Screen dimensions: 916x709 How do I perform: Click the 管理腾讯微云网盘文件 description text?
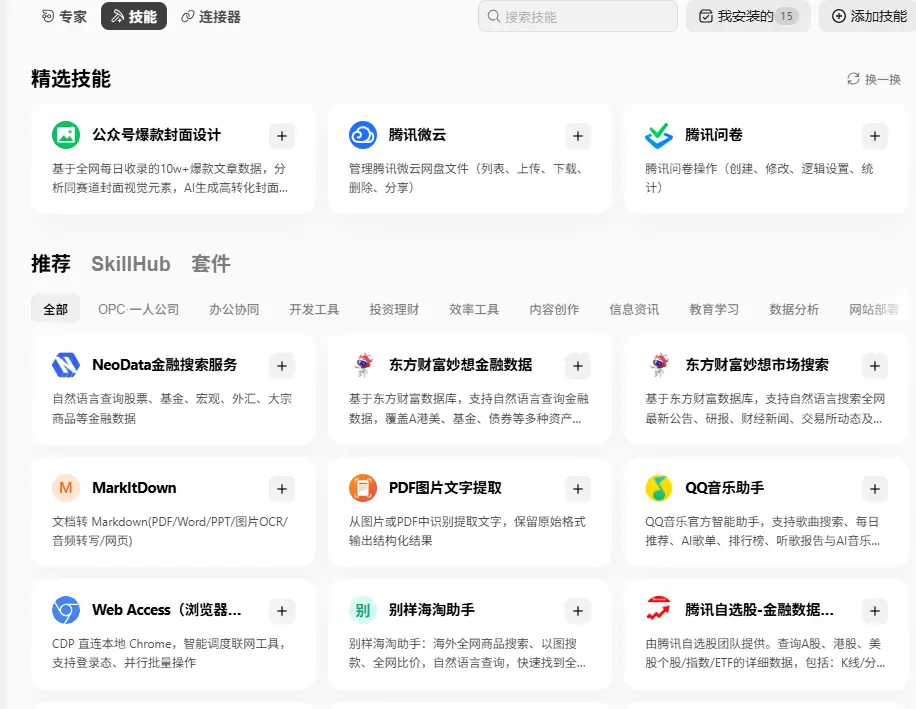[466, 178]
